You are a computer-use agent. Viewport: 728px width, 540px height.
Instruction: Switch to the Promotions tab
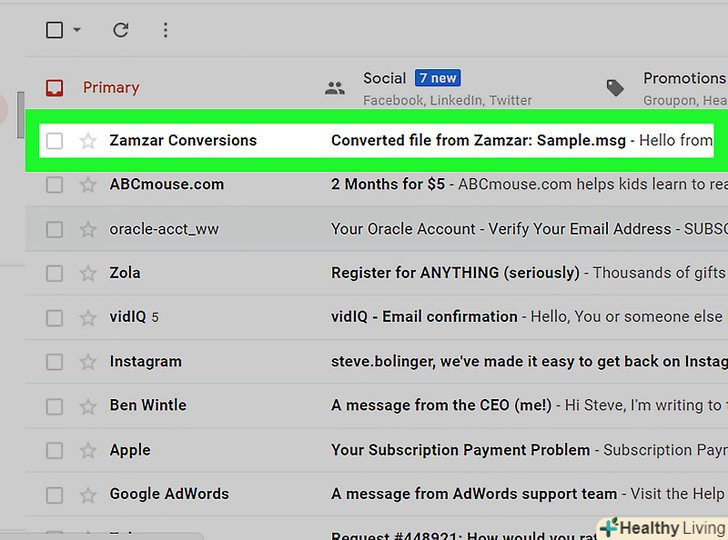[x=683, y=79]
